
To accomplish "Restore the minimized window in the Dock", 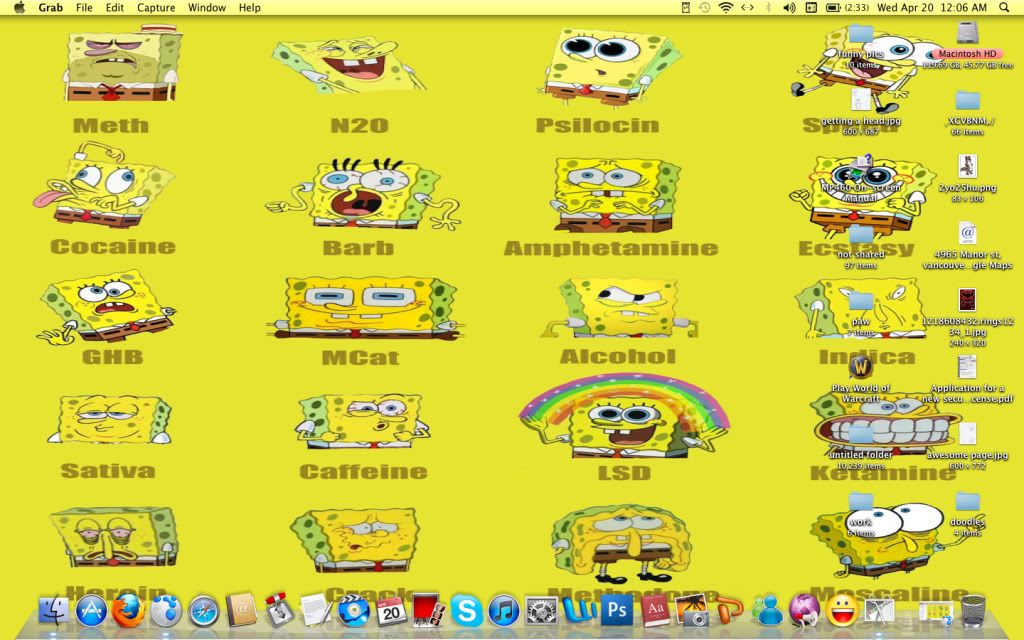I will (x=936, y=611).
